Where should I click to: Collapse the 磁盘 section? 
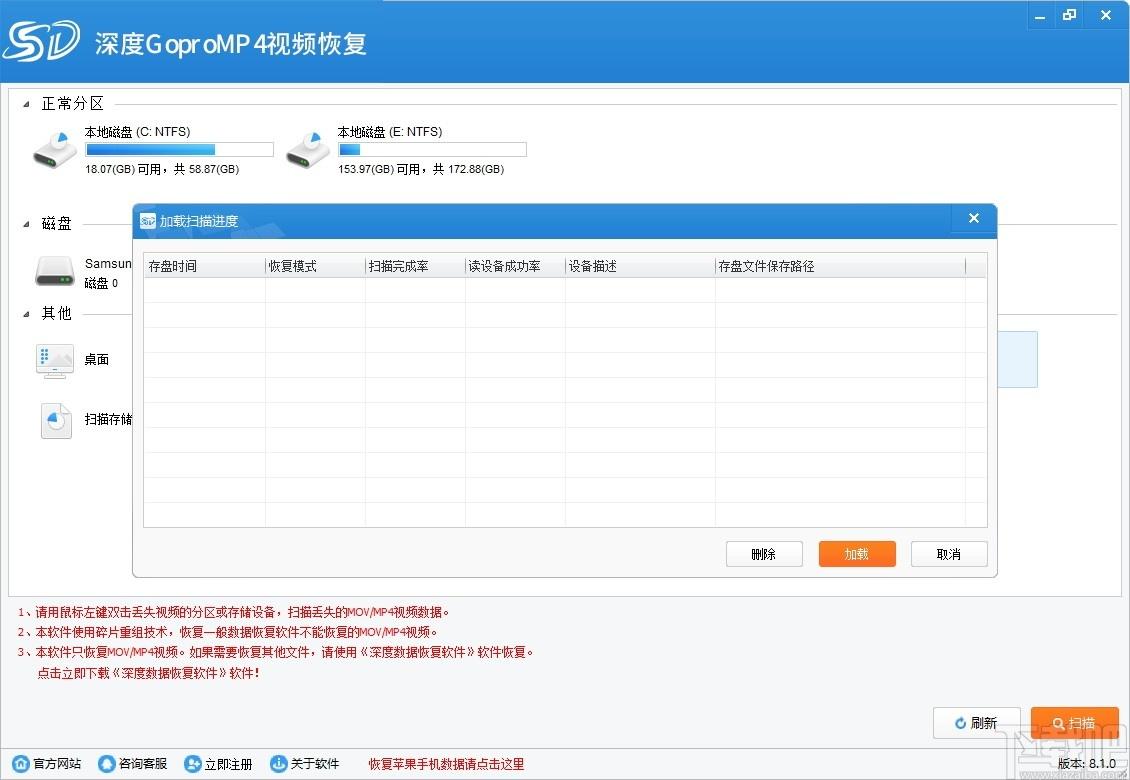pos(26,224)
